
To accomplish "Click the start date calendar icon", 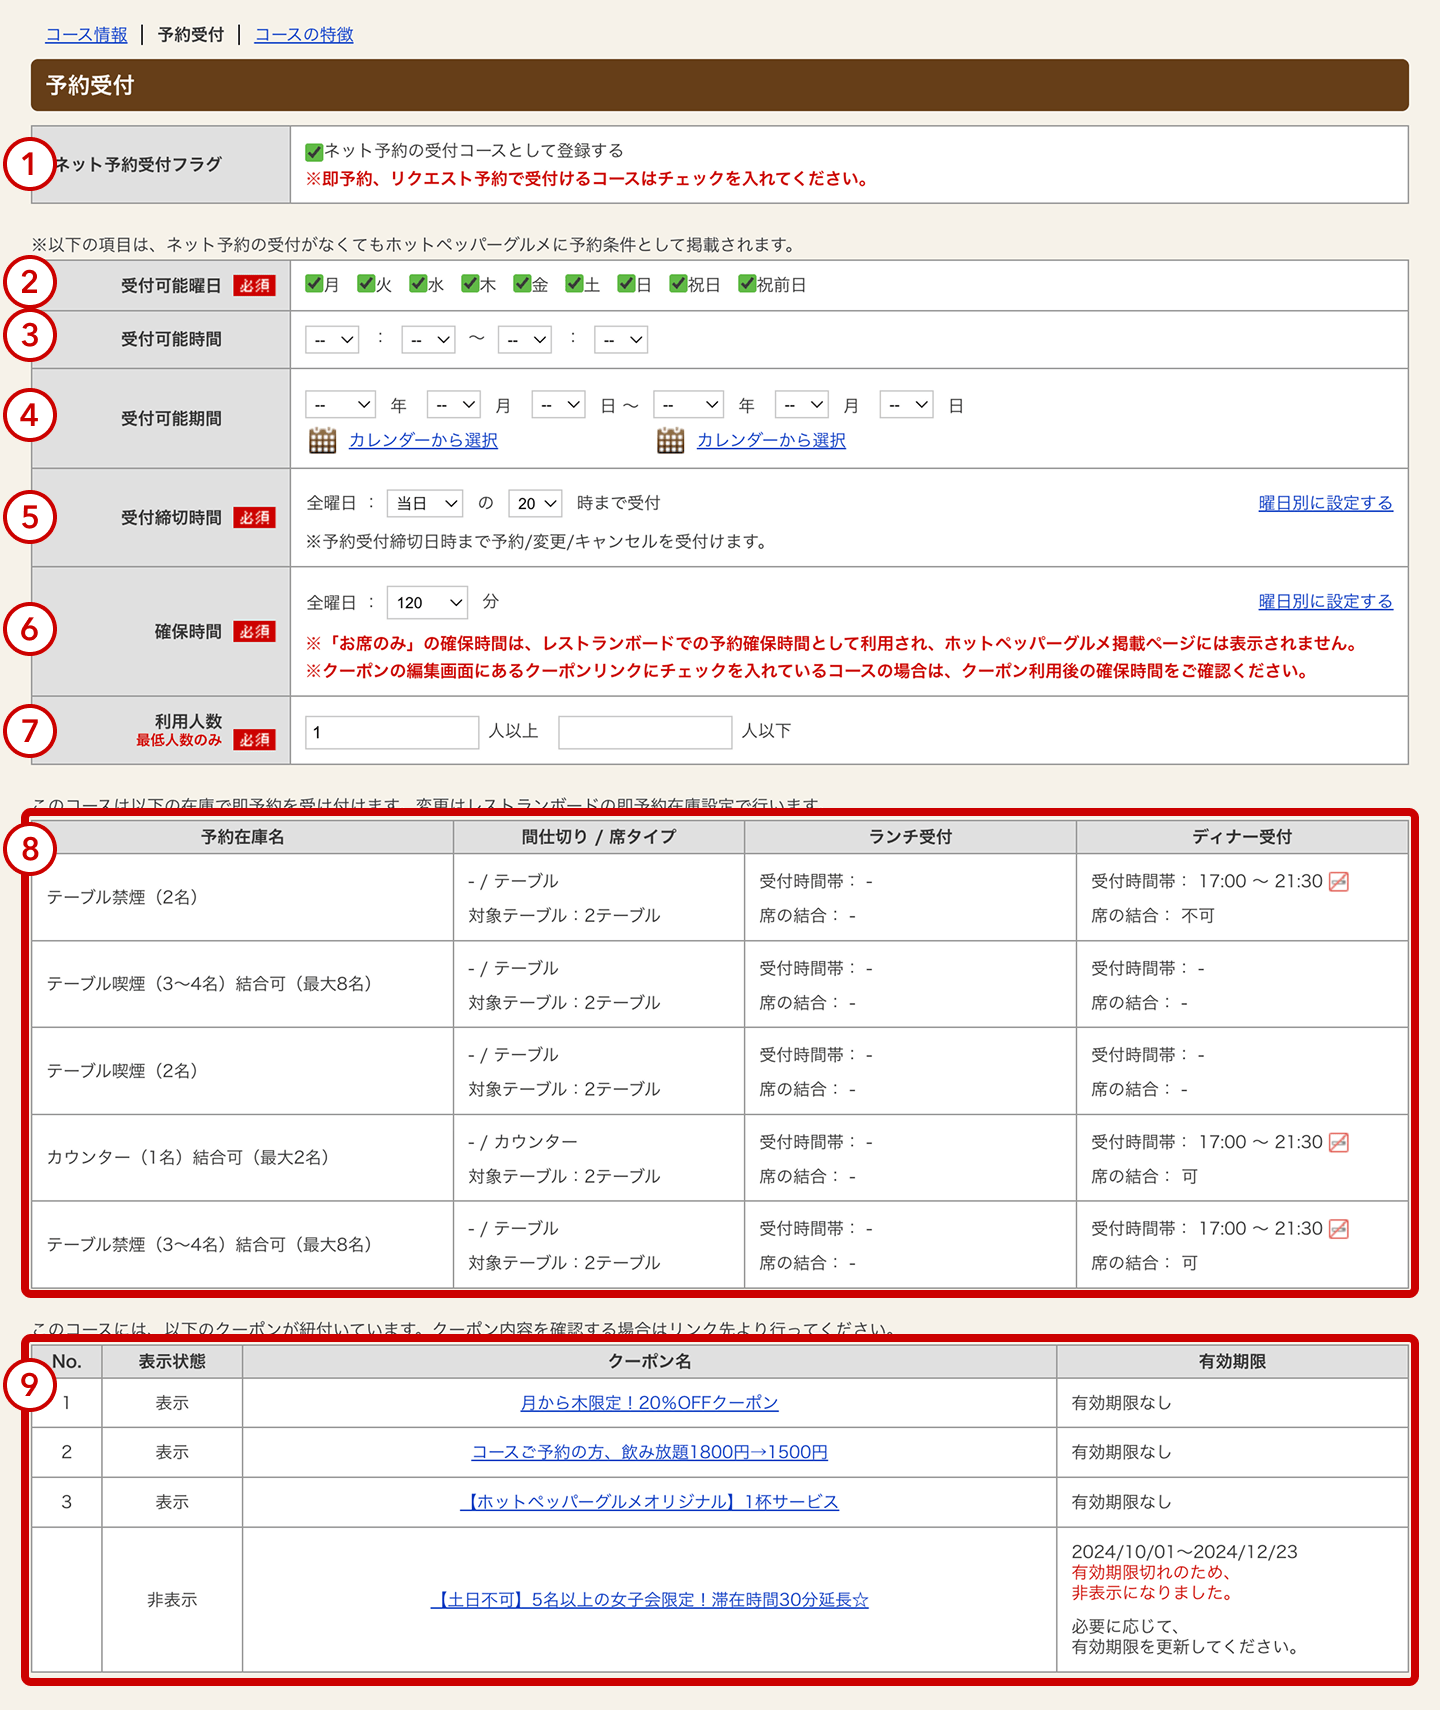I will (322, 440).
